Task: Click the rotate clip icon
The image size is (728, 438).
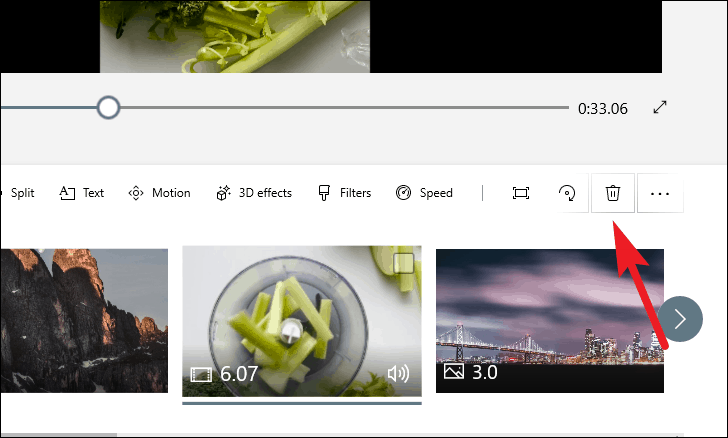Action: coord(567,193)
